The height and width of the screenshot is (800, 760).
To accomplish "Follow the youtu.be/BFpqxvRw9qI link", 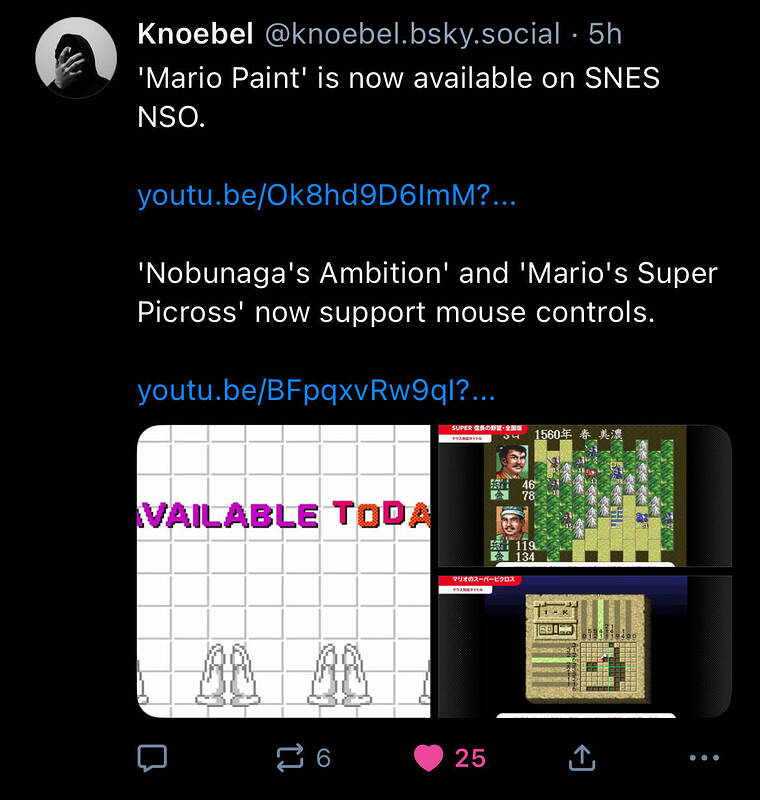I will [316, 390].
